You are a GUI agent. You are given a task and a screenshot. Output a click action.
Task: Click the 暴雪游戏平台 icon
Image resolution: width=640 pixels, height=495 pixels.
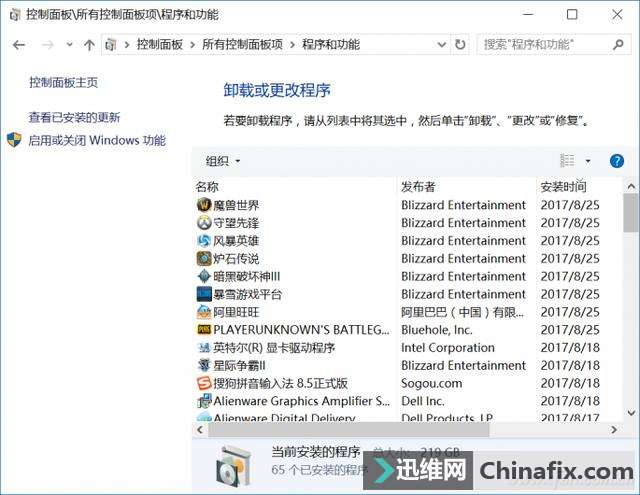click(204, 294)
